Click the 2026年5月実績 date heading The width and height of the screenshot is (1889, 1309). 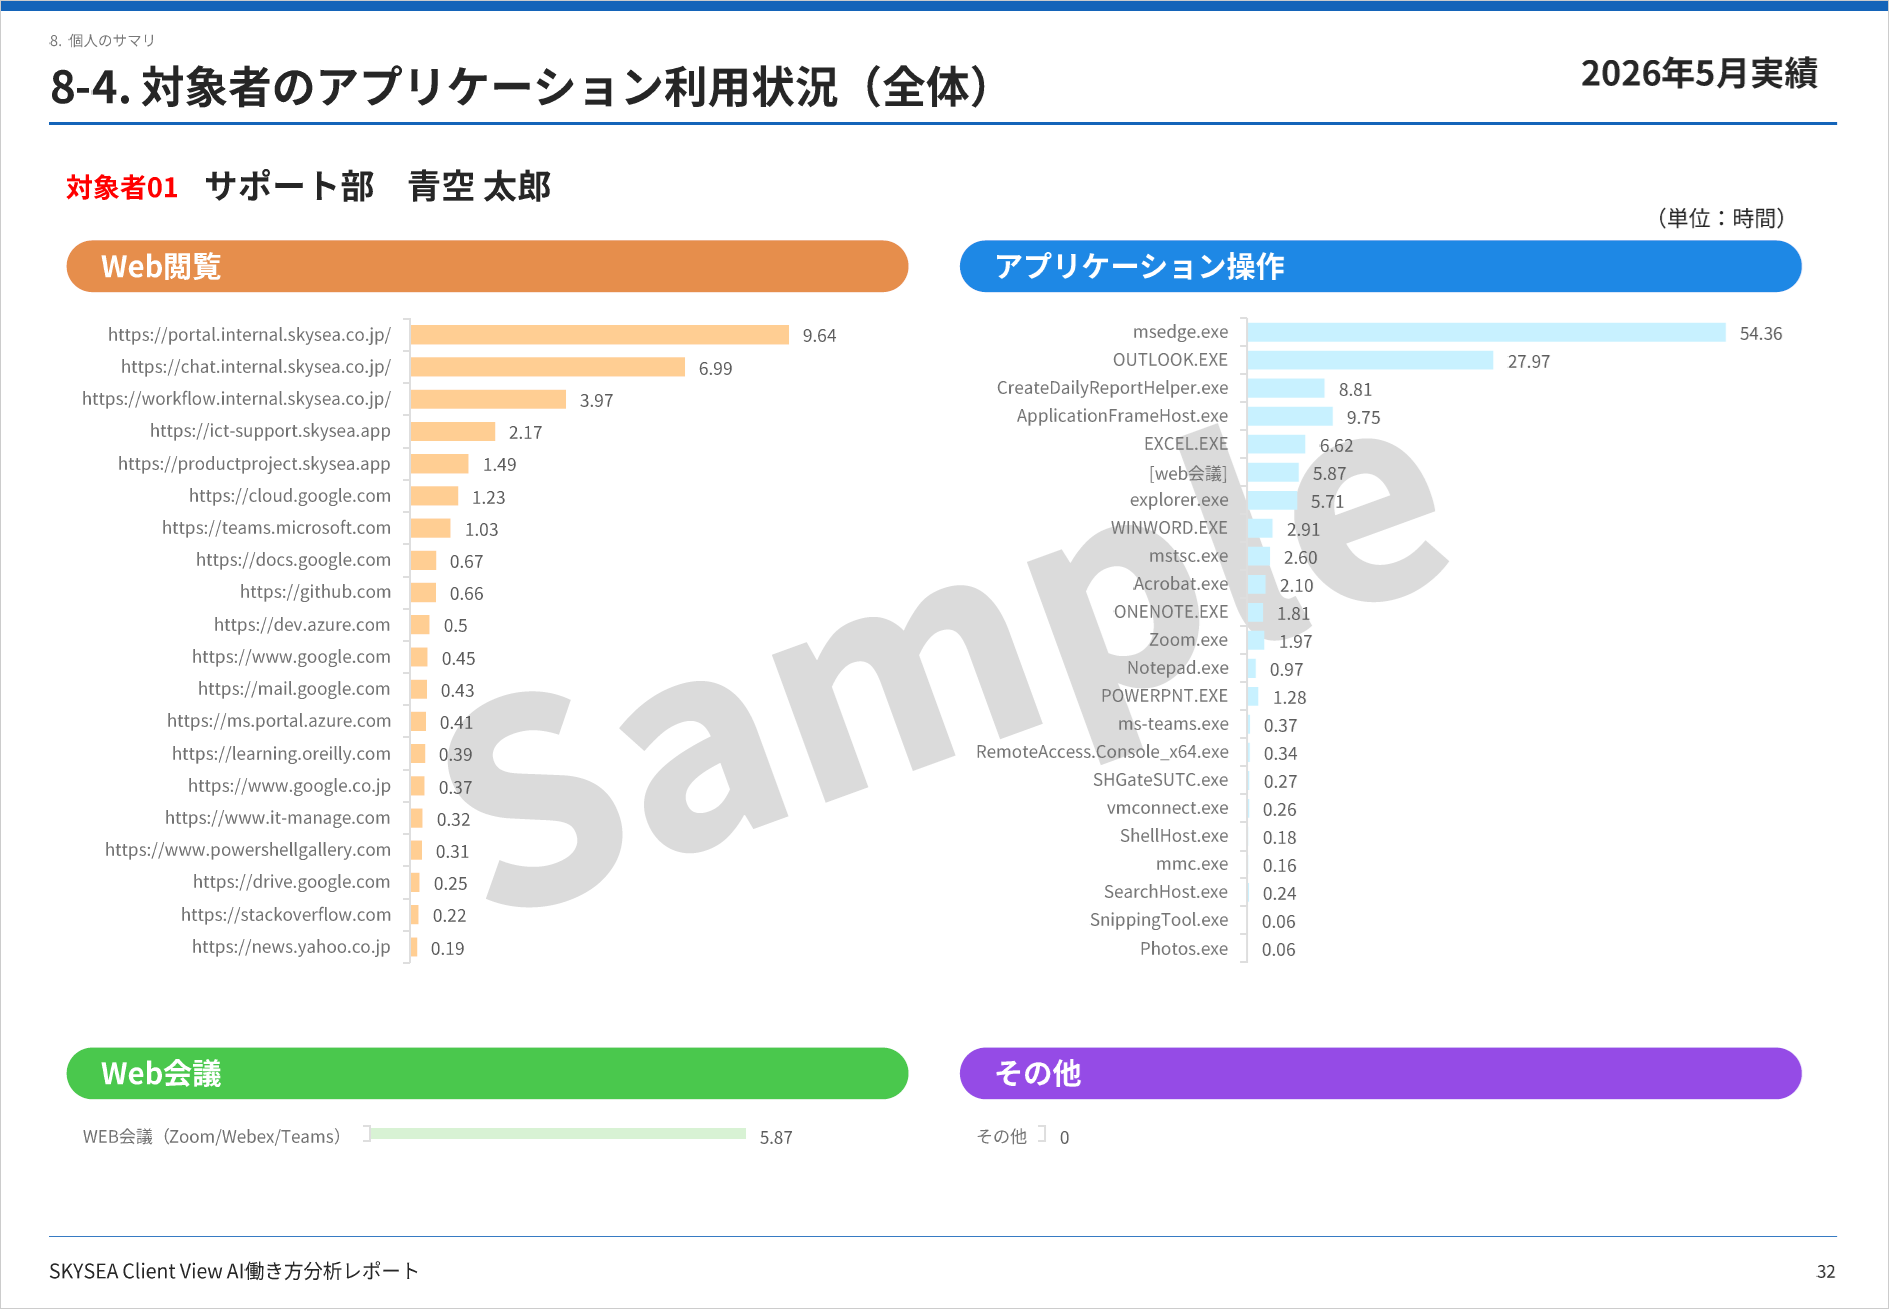(1699, 73)
